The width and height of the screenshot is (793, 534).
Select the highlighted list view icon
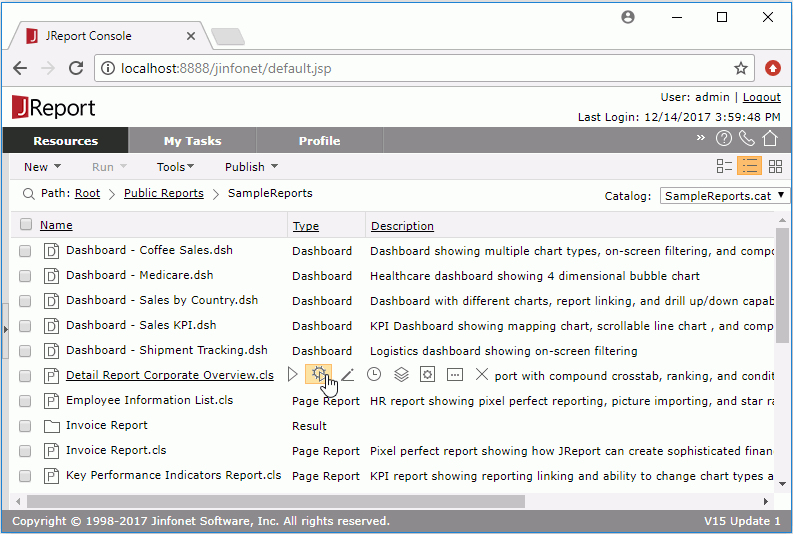point(750,166)
